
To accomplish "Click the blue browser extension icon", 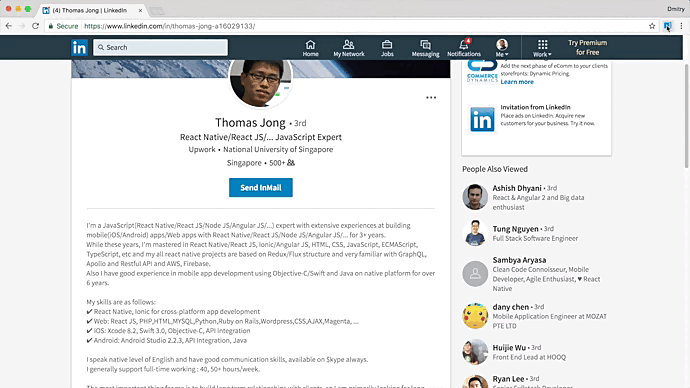I will [x=667, y=26].
